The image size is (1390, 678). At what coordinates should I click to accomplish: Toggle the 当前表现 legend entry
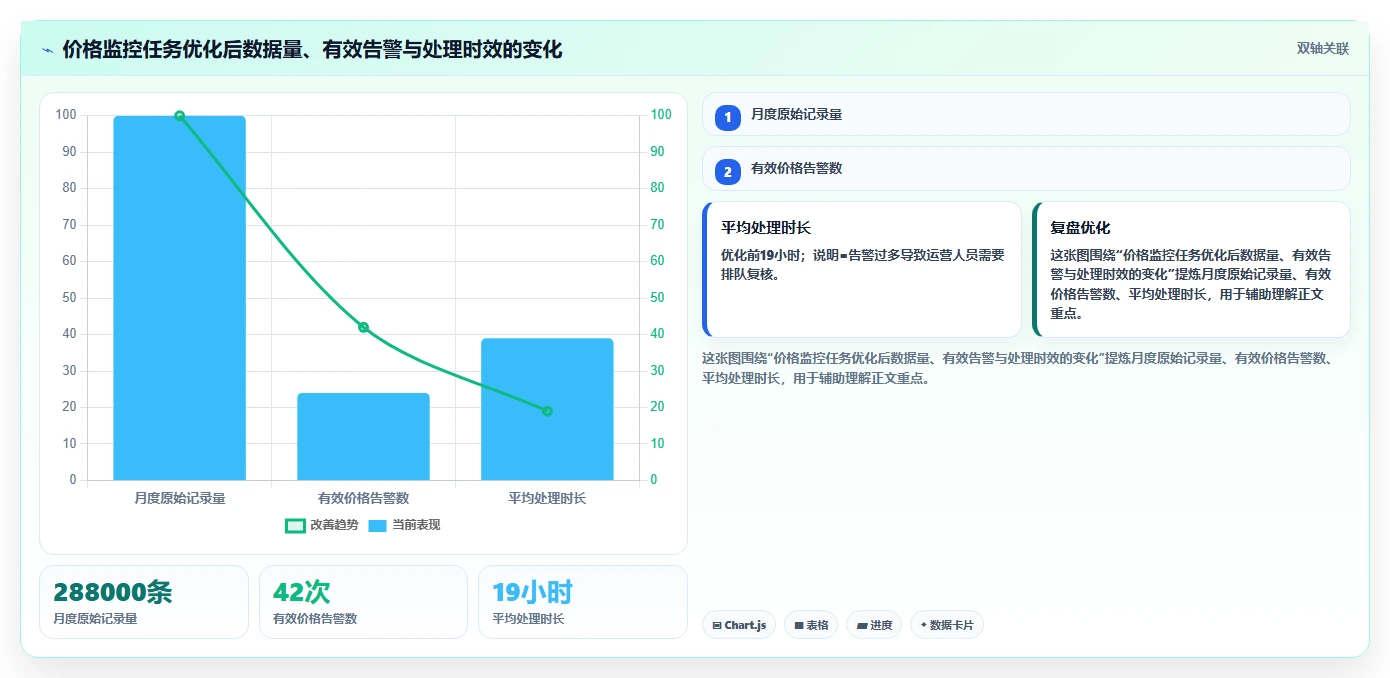[404, 525]
